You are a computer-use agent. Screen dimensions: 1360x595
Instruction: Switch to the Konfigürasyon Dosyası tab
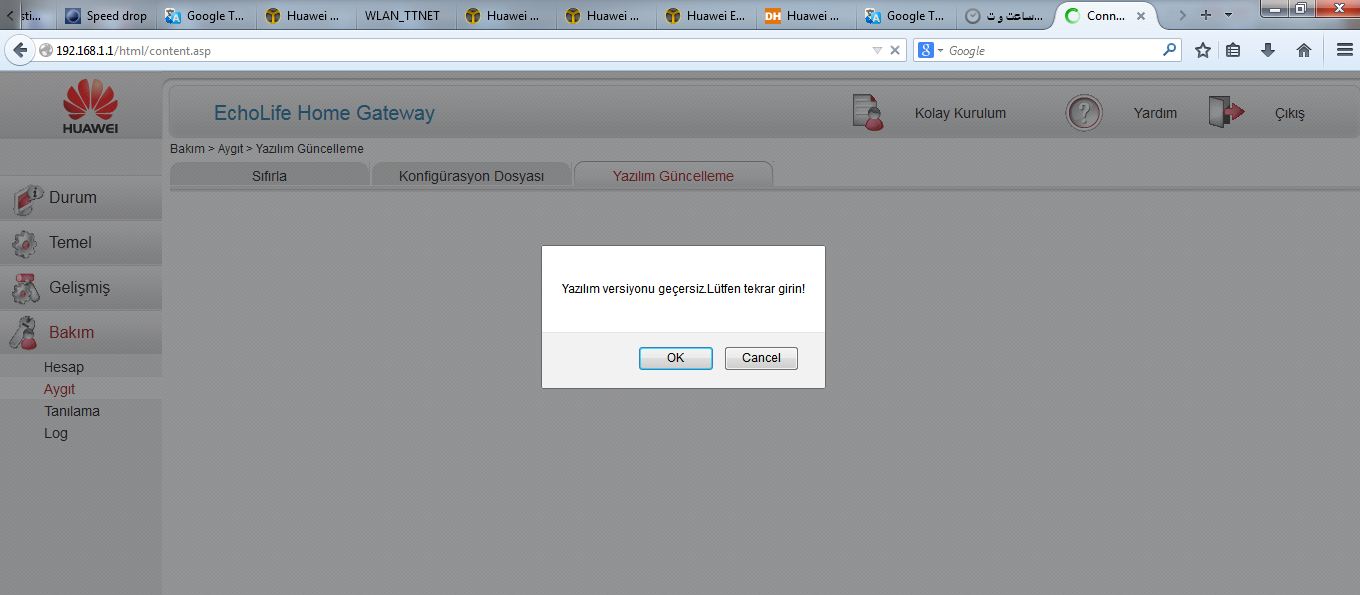pyautogui.click(x=471, y=176)
